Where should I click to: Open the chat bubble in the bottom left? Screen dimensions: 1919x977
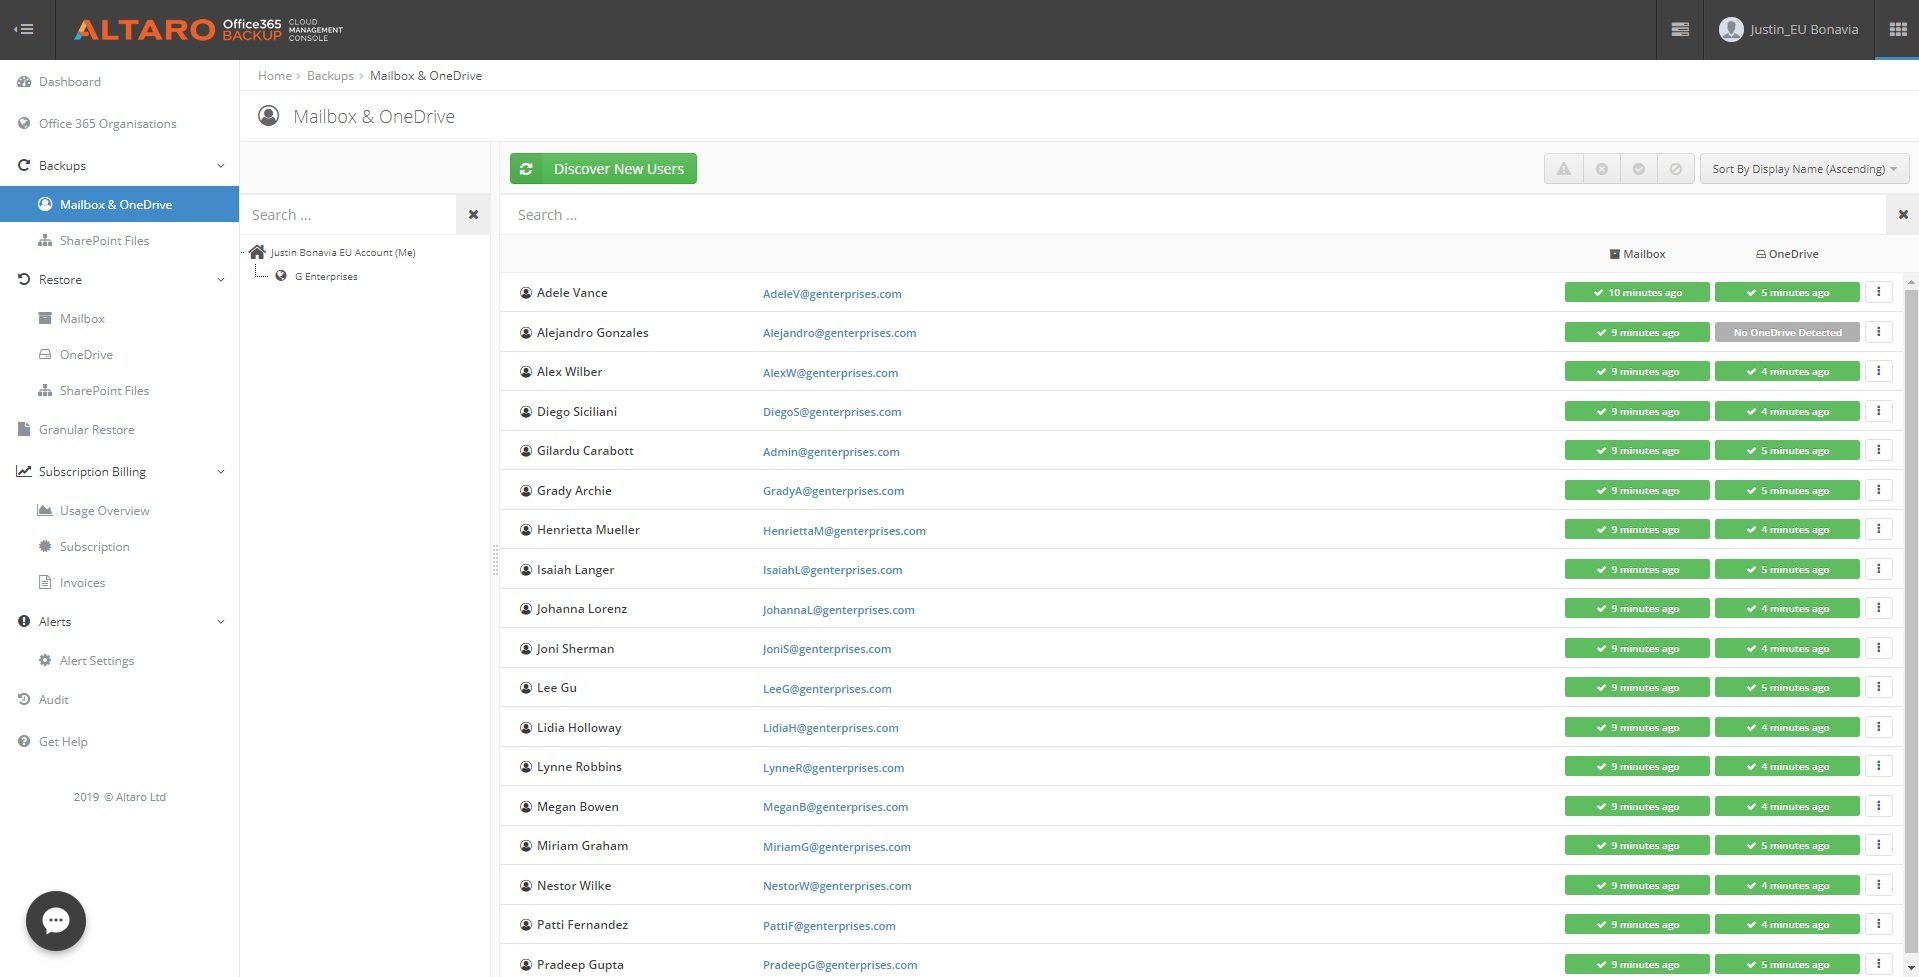click(55, 921)
